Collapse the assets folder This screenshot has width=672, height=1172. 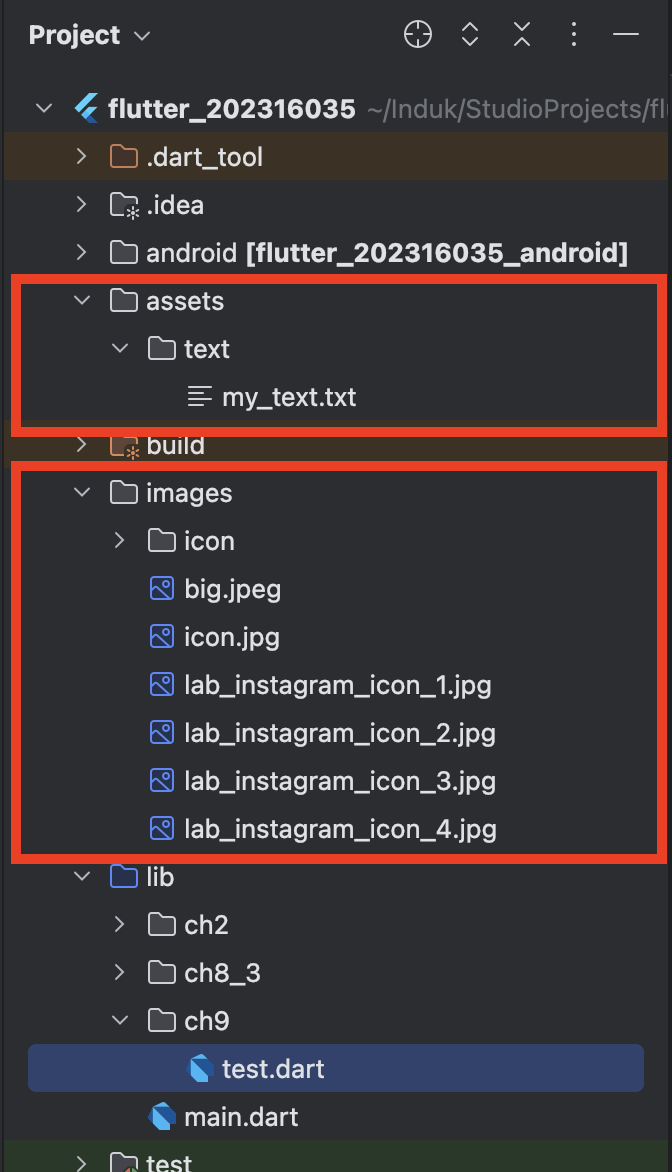coord(81,300)
